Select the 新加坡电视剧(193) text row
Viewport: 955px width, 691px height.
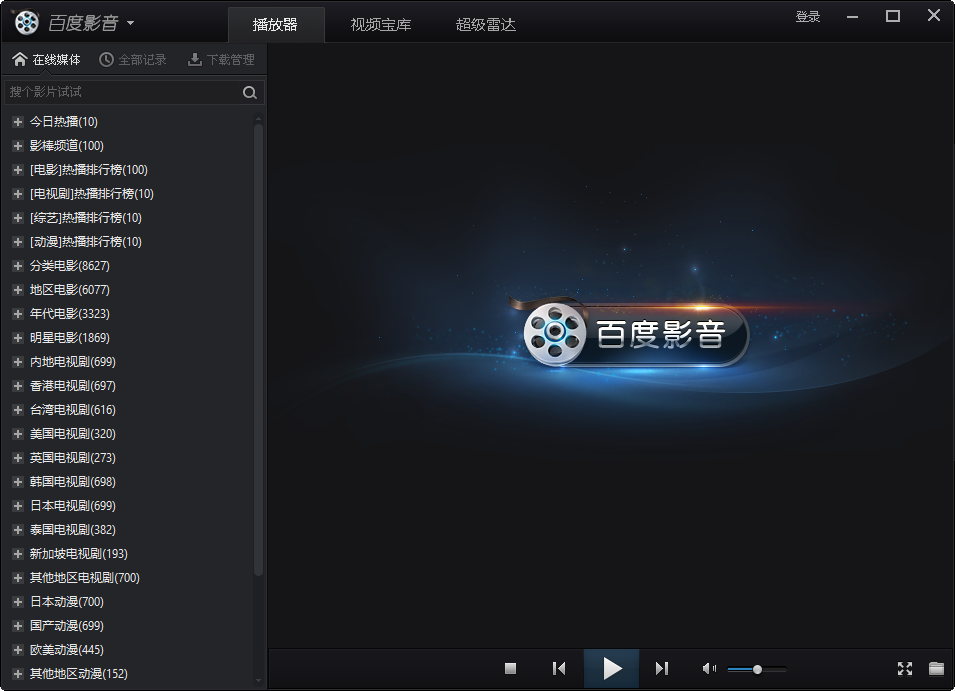pos(79,554)
